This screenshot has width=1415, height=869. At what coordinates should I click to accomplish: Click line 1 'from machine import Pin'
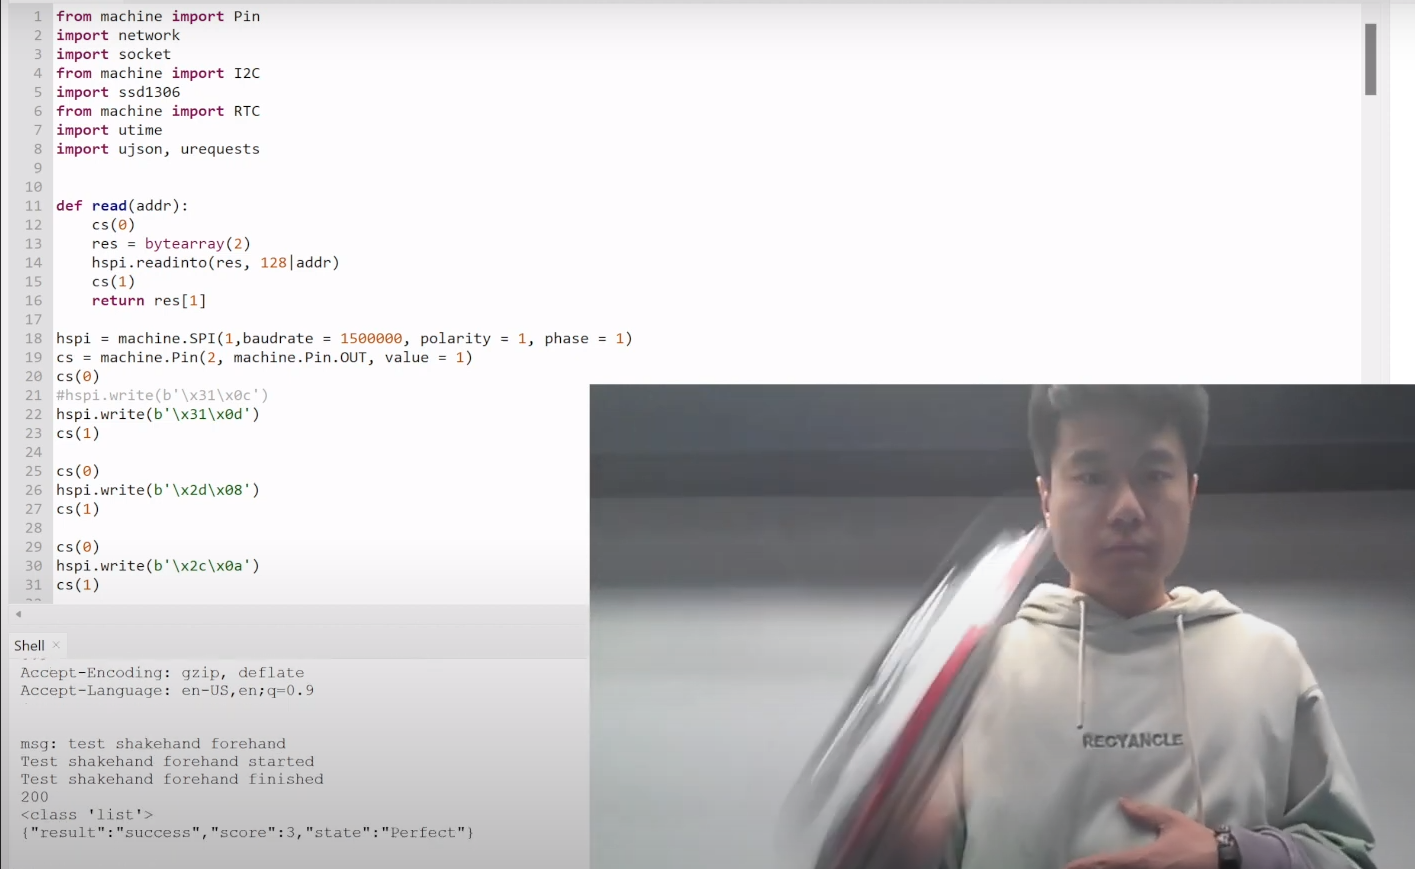pyautogui.click(x=158, y=16)
